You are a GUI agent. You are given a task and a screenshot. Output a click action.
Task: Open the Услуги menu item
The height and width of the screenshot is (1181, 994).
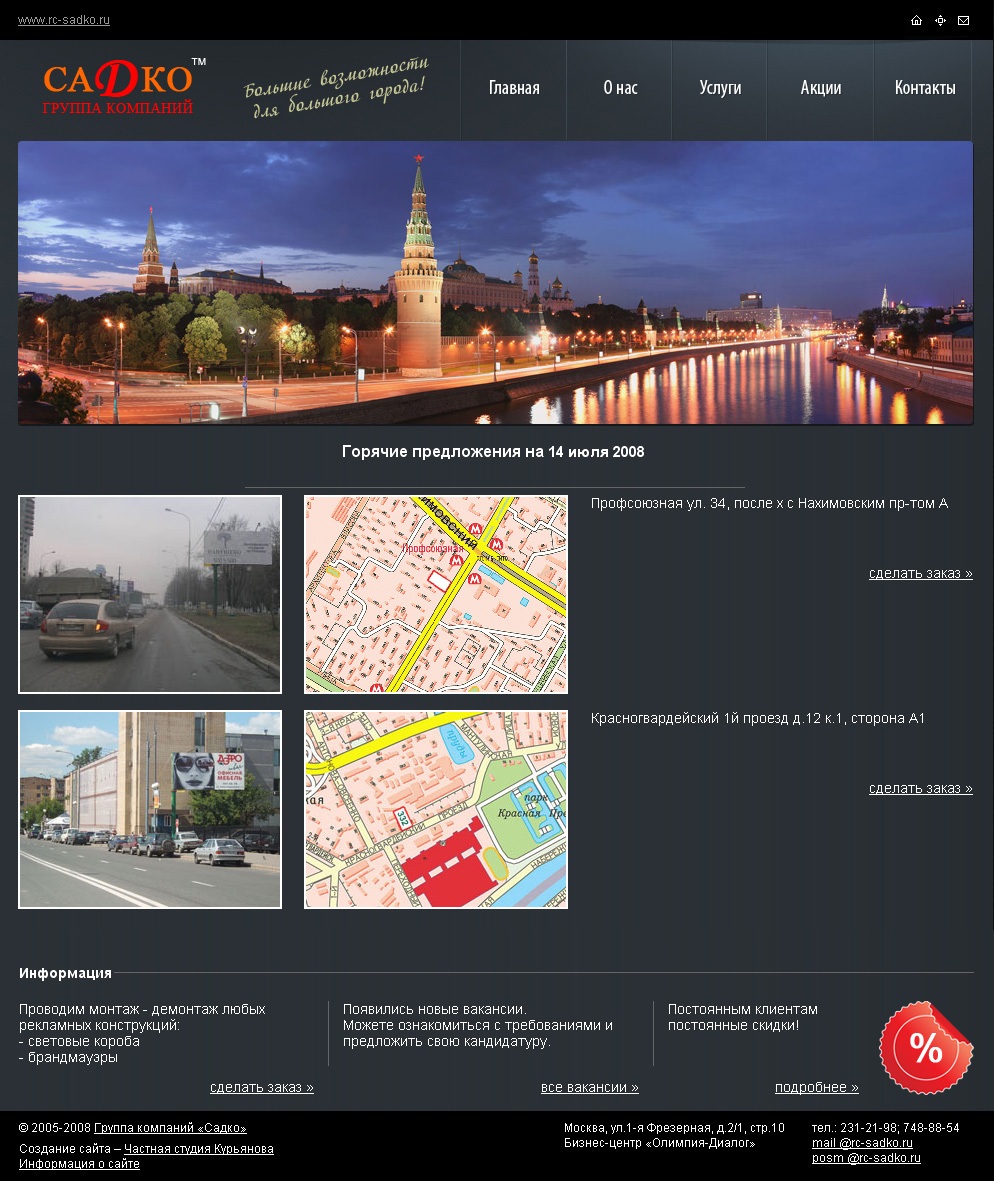720,88
